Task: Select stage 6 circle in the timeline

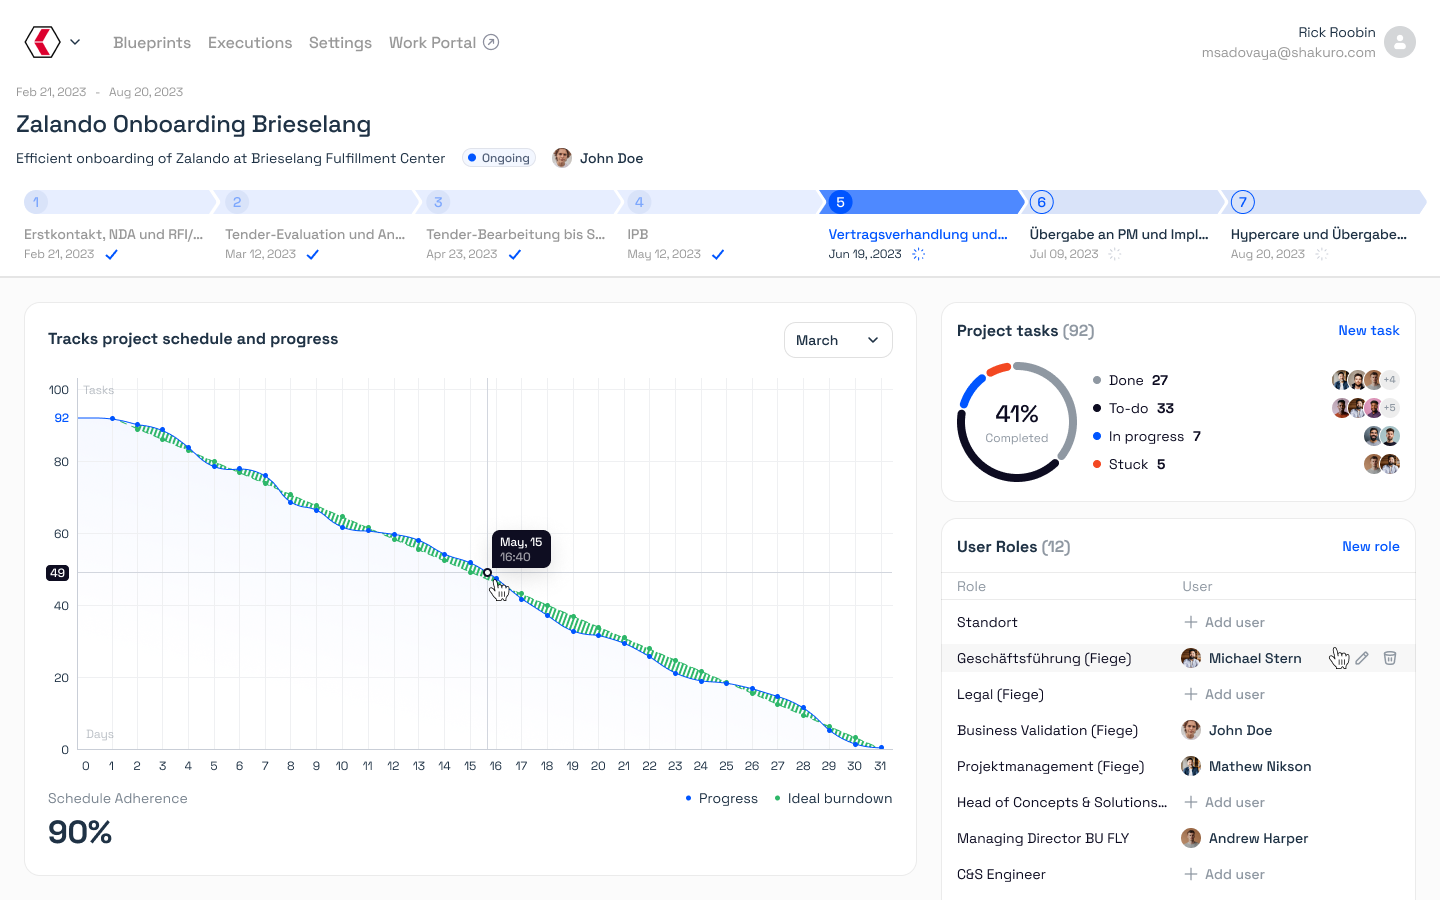Action: click(1041, 202)
